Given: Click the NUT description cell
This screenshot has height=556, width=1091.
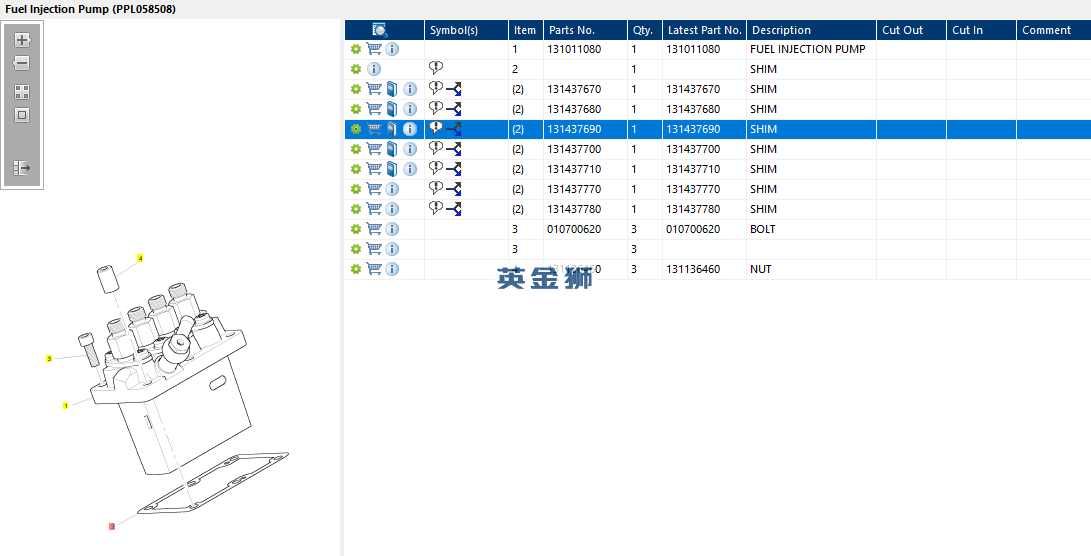Looking at the screenshot, I should click(811, 269).
